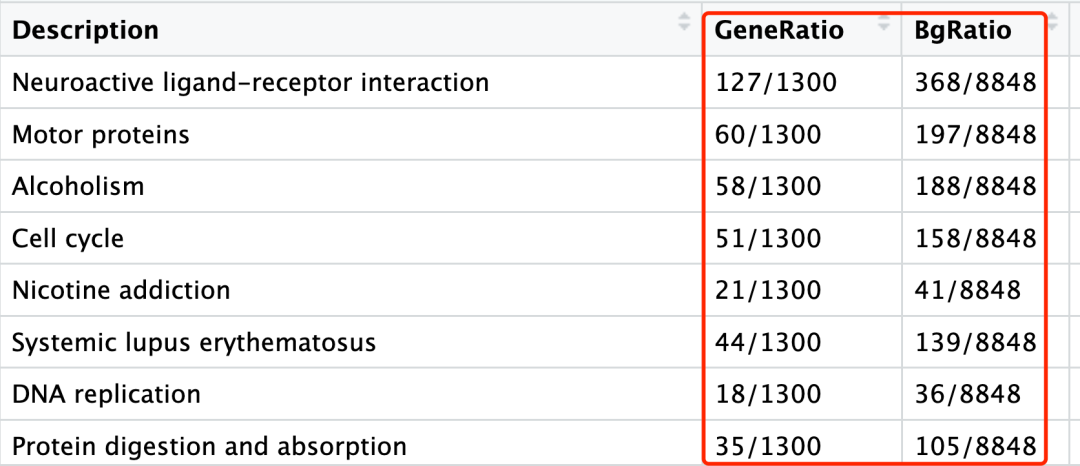This screenshot has width=1080, height=466.
Task: Click the Motor proteins description cell
Action: point(100,134)
